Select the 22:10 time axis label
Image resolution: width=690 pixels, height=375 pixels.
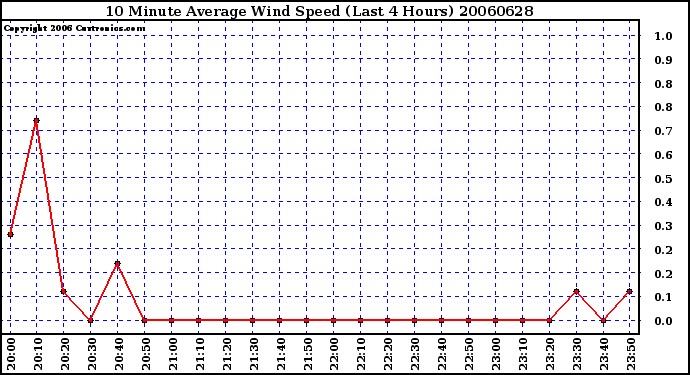(x=361, y=354)
